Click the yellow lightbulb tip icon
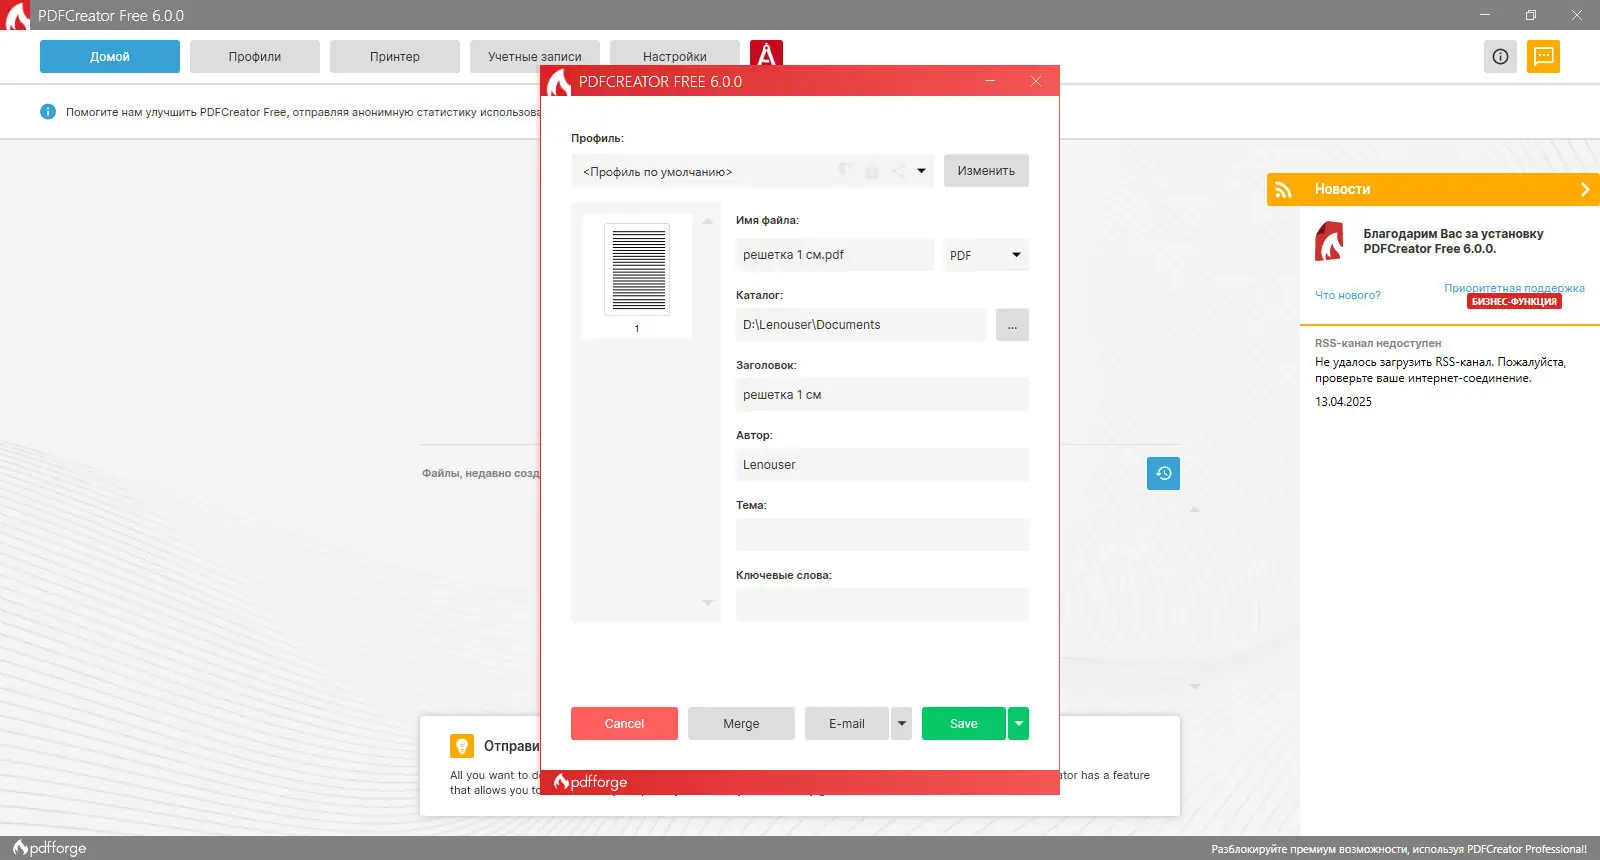The height and width of the screenshot is (860, 1600). tap(462, 746)
